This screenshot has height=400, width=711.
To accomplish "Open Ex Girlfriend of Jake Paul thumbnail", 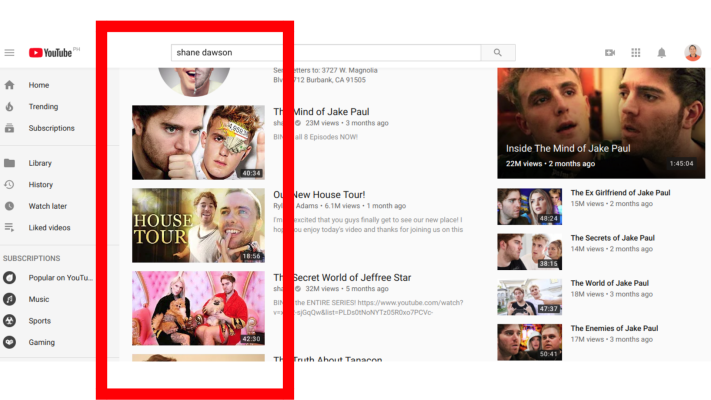I will 529,207.
